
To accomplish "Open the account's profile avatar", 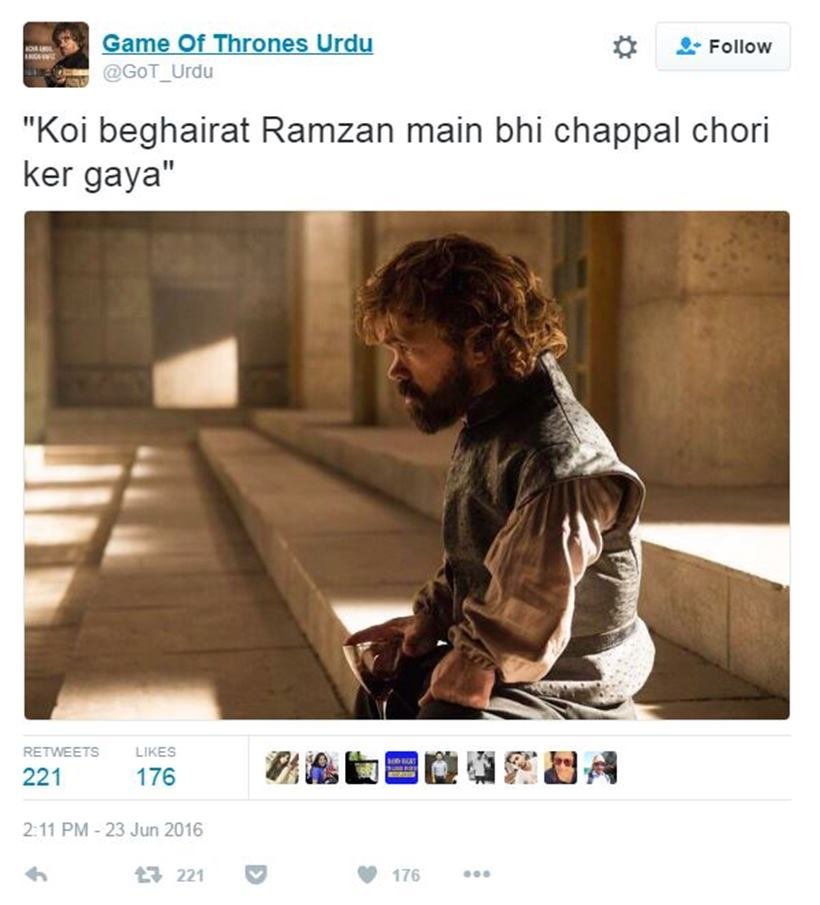I will [x=56, y=55].
